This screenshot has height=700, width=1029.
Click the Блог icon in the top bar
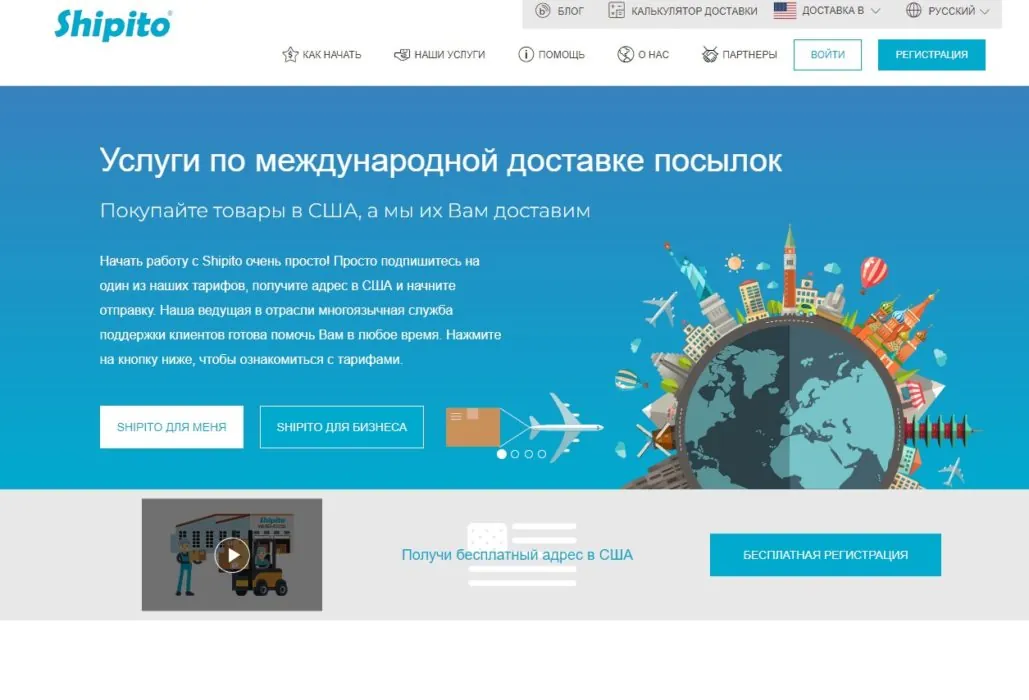coord(541,11)
